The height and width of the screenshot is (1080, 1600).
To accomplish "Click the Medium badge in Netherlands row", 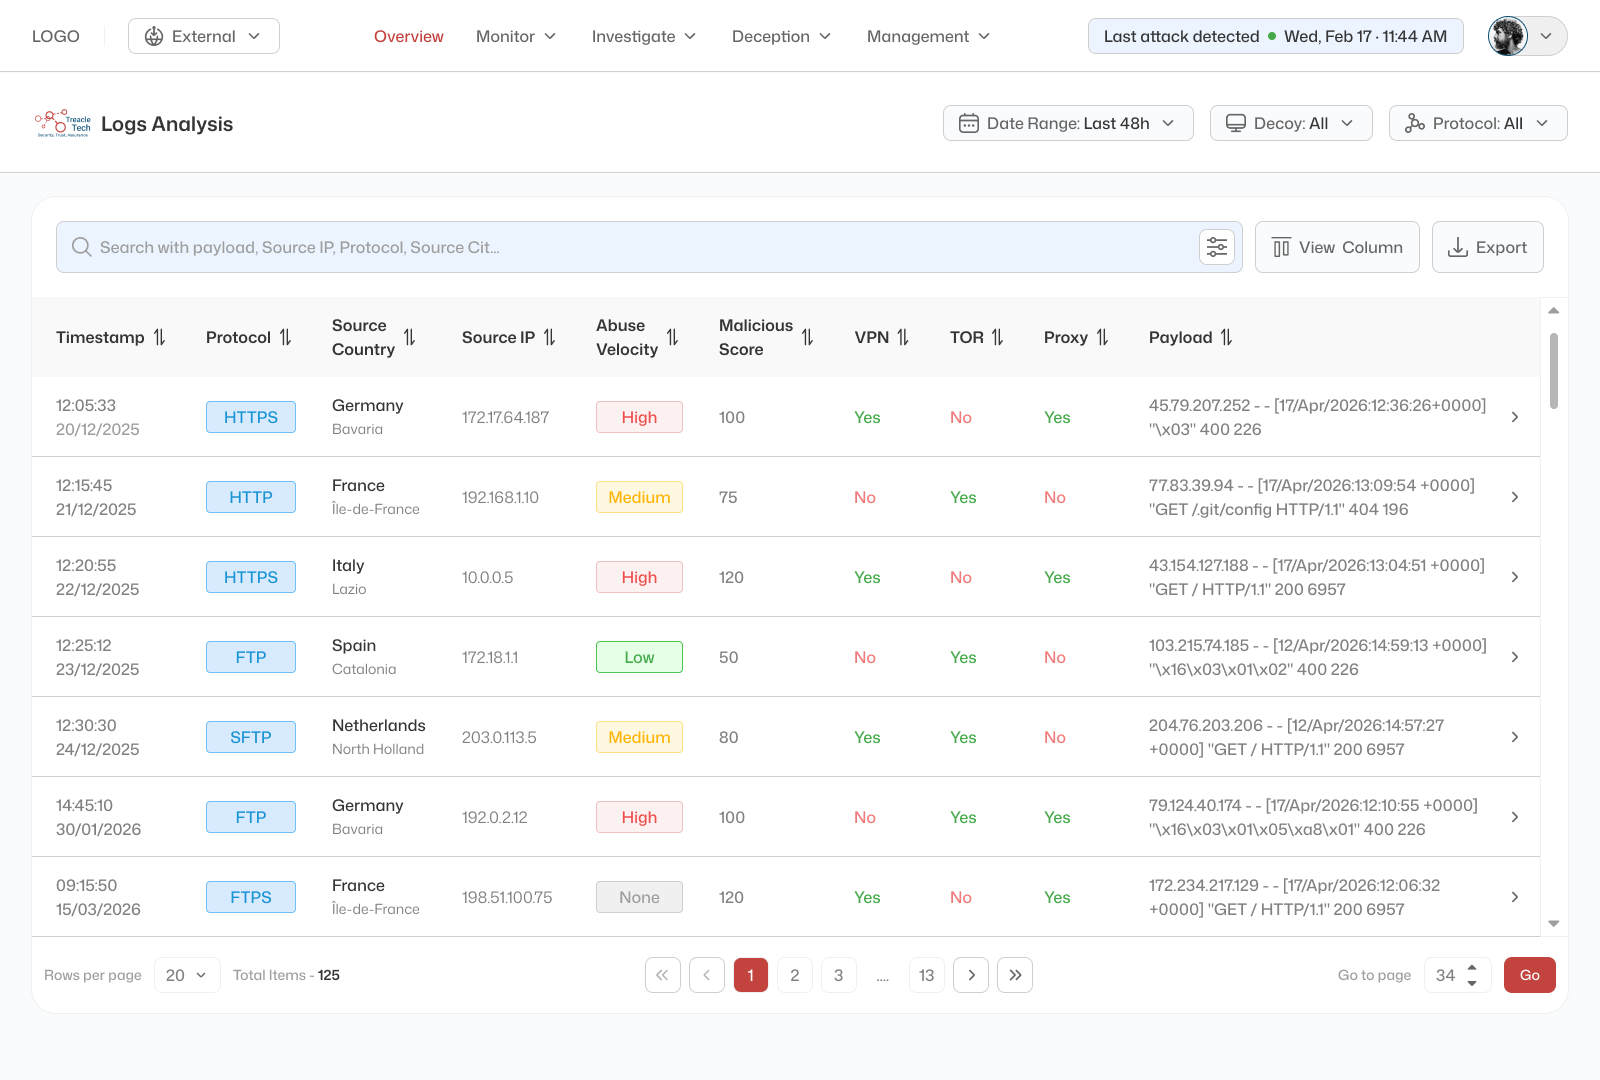I will (639, 737).
